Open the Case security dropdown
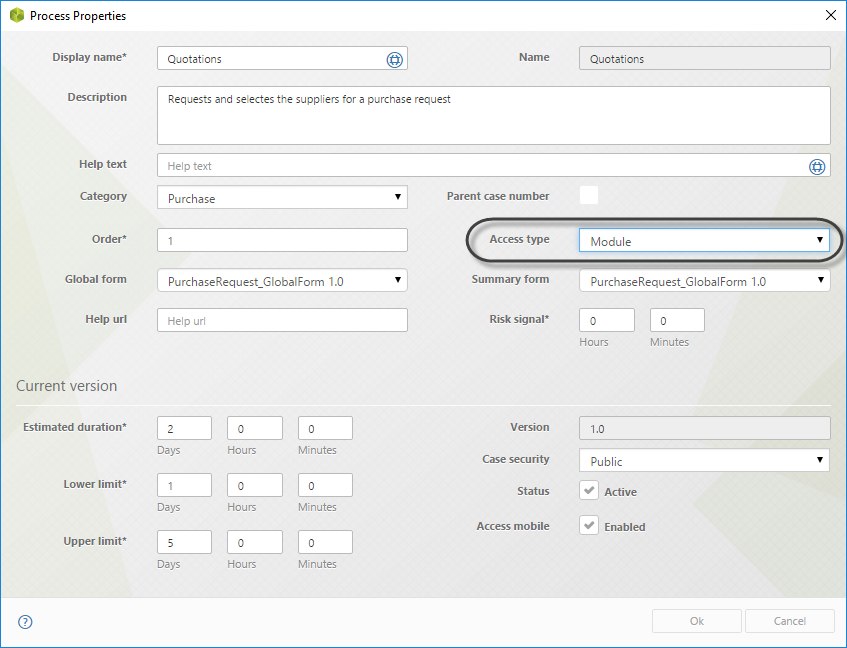The height and width of the screenshot is (648, 847). 704,461
